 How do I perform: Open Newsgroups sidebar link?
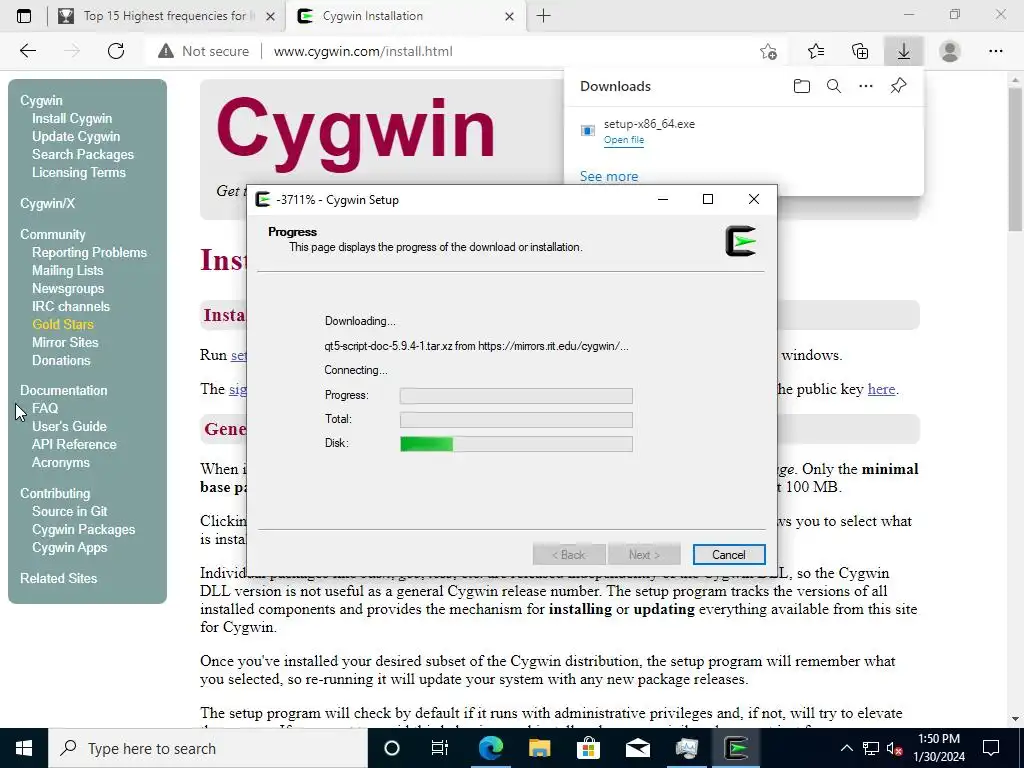(x=68, y=288)
